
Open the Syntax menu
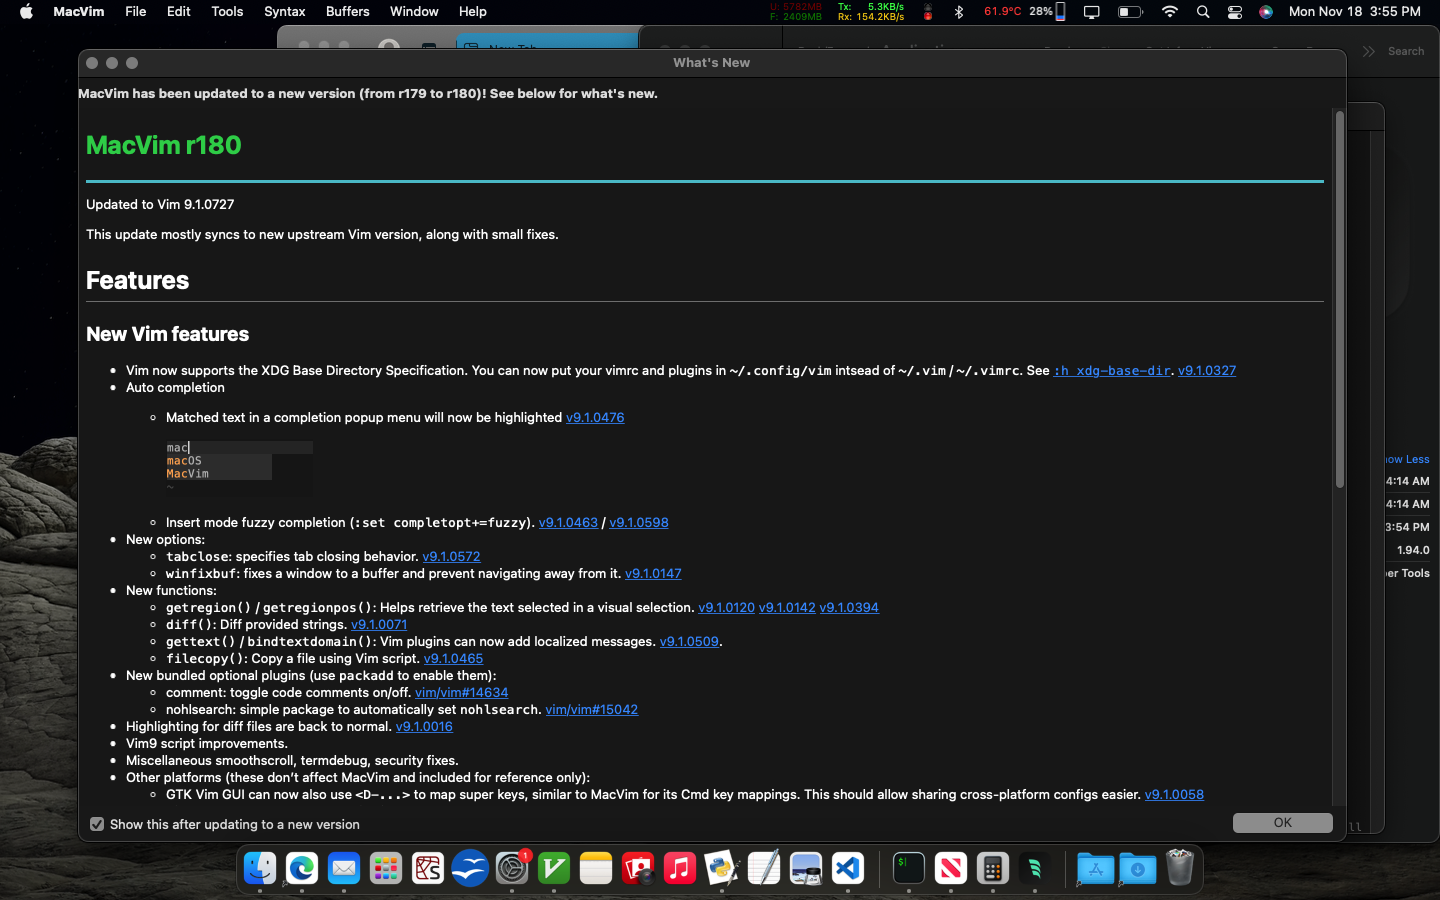284,12
